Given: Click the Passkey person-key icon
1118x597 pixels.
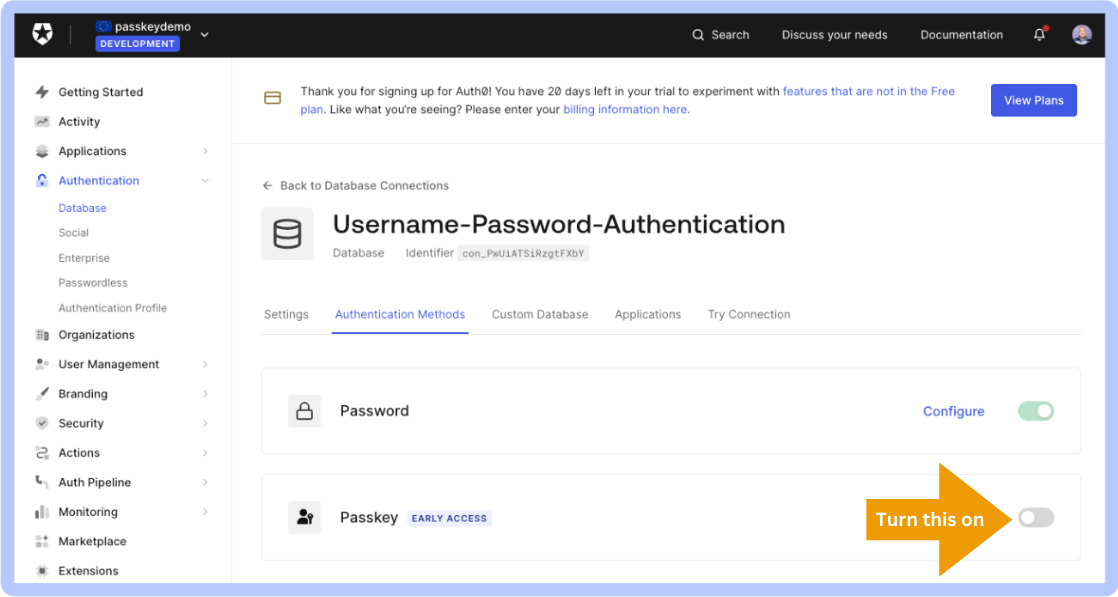Looking at the screenshot, I should click(x=304, y=517).
